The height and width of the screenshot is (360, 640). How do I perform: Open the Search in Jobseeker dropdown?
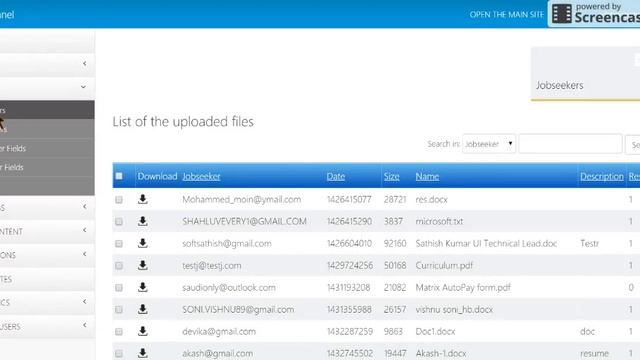(489, 144)
